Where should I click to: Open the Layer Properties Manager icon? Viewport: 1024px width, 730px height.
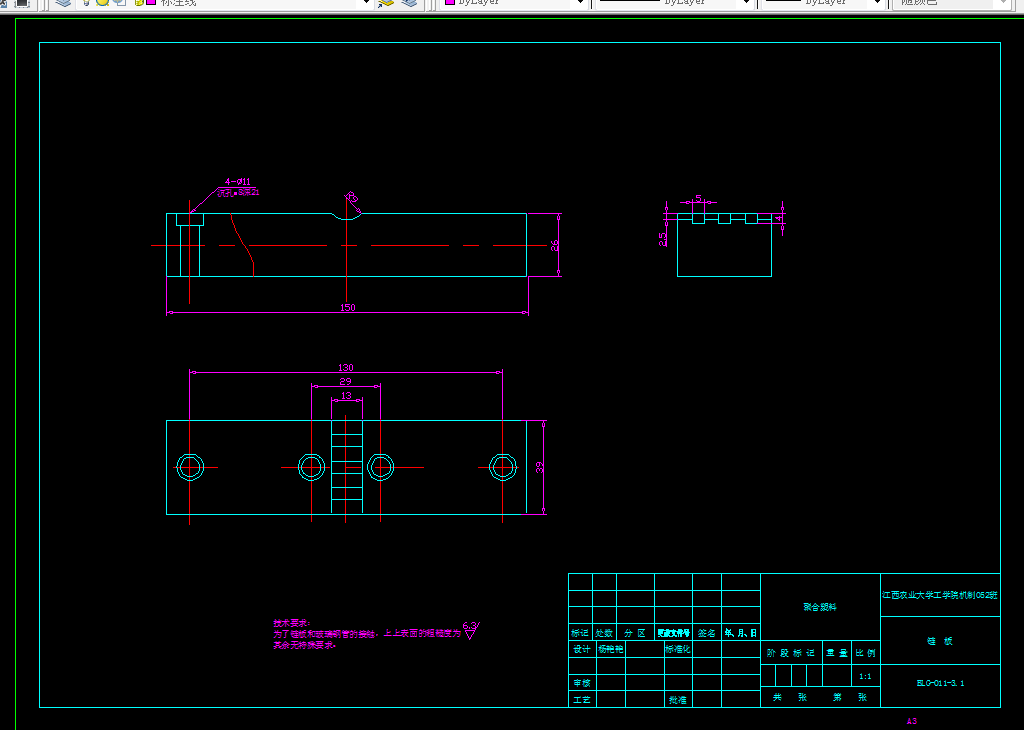[x=63, y=3]
